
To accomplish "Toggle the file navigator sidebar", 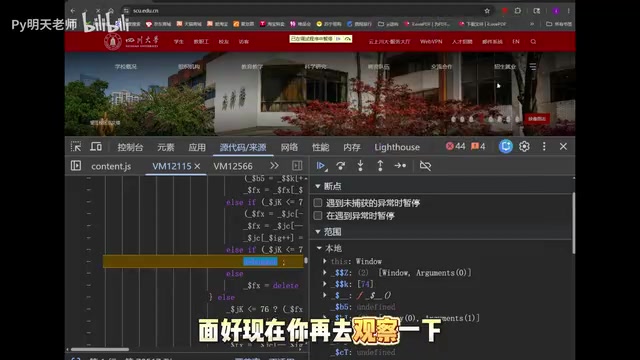I will click(x=76, y=166).
